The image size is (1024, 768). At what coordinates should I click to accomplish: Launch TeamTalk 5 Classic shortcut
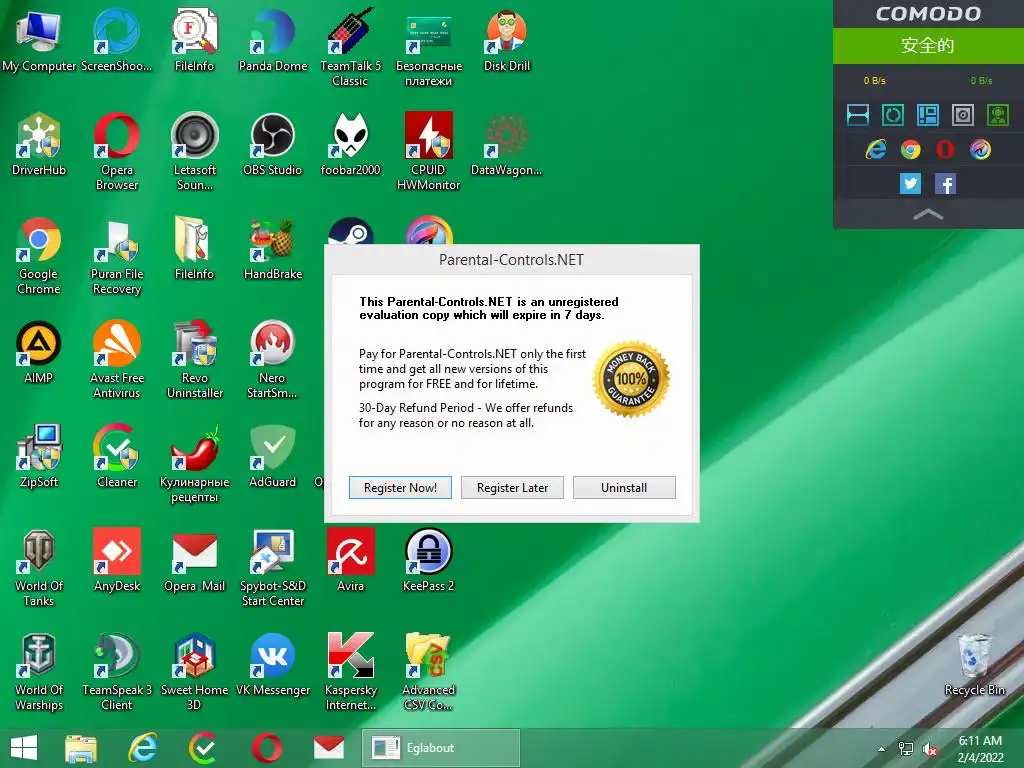[350, 47]
